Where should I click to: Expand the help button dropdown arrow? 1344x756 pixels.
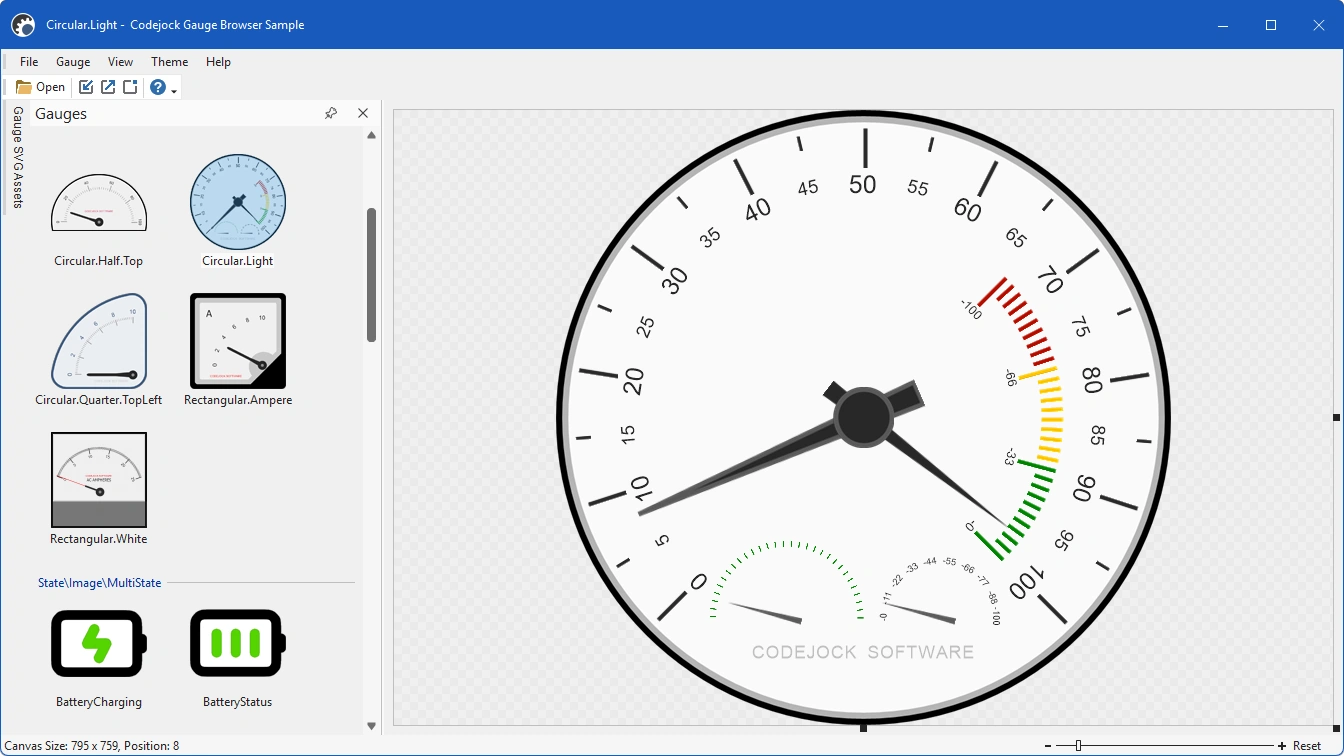(174, 90)
